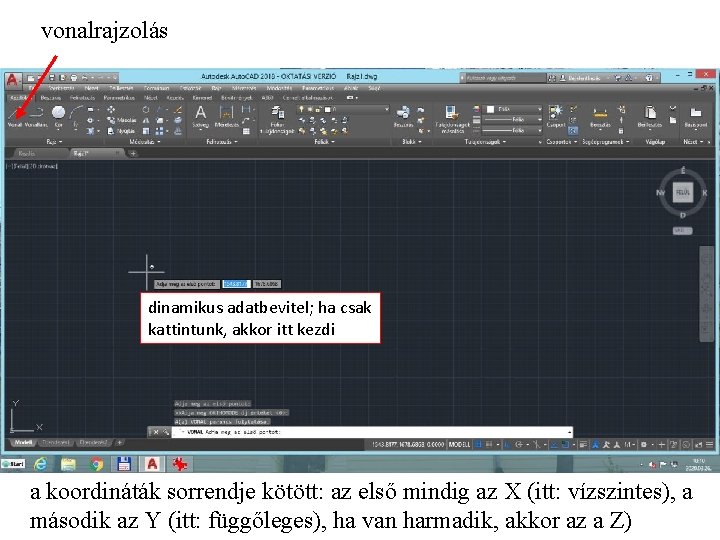Open Internet Explorer from the taskbar

point(40,464)
